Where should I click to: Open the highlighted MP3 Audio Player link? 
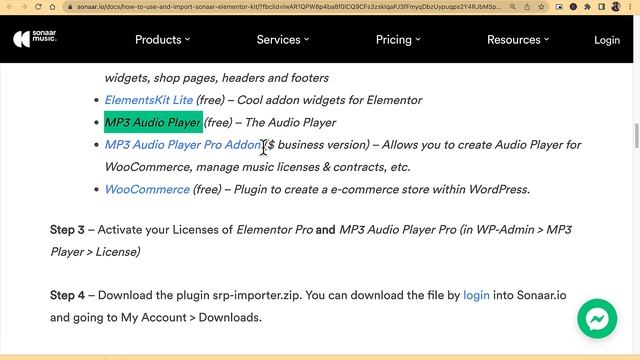[x=153, y=122]
